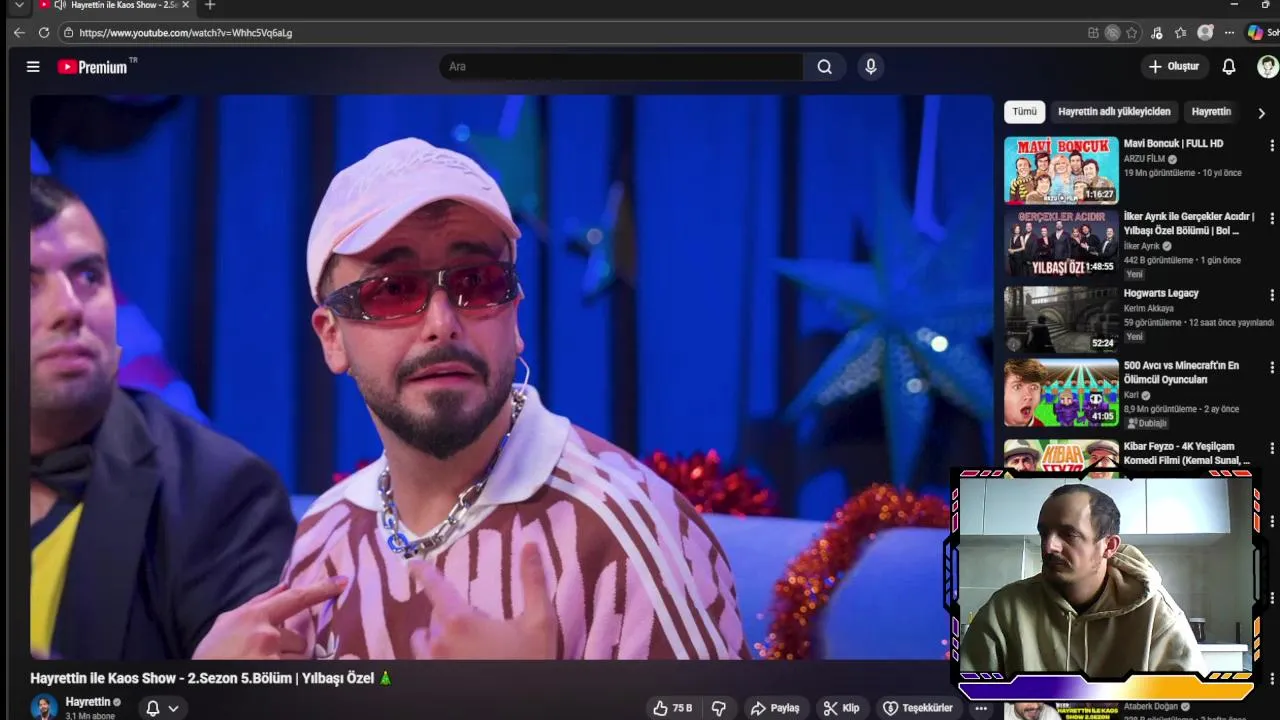
Task: Open the YouTube hamburger guide menu
Action: point(33,67)
